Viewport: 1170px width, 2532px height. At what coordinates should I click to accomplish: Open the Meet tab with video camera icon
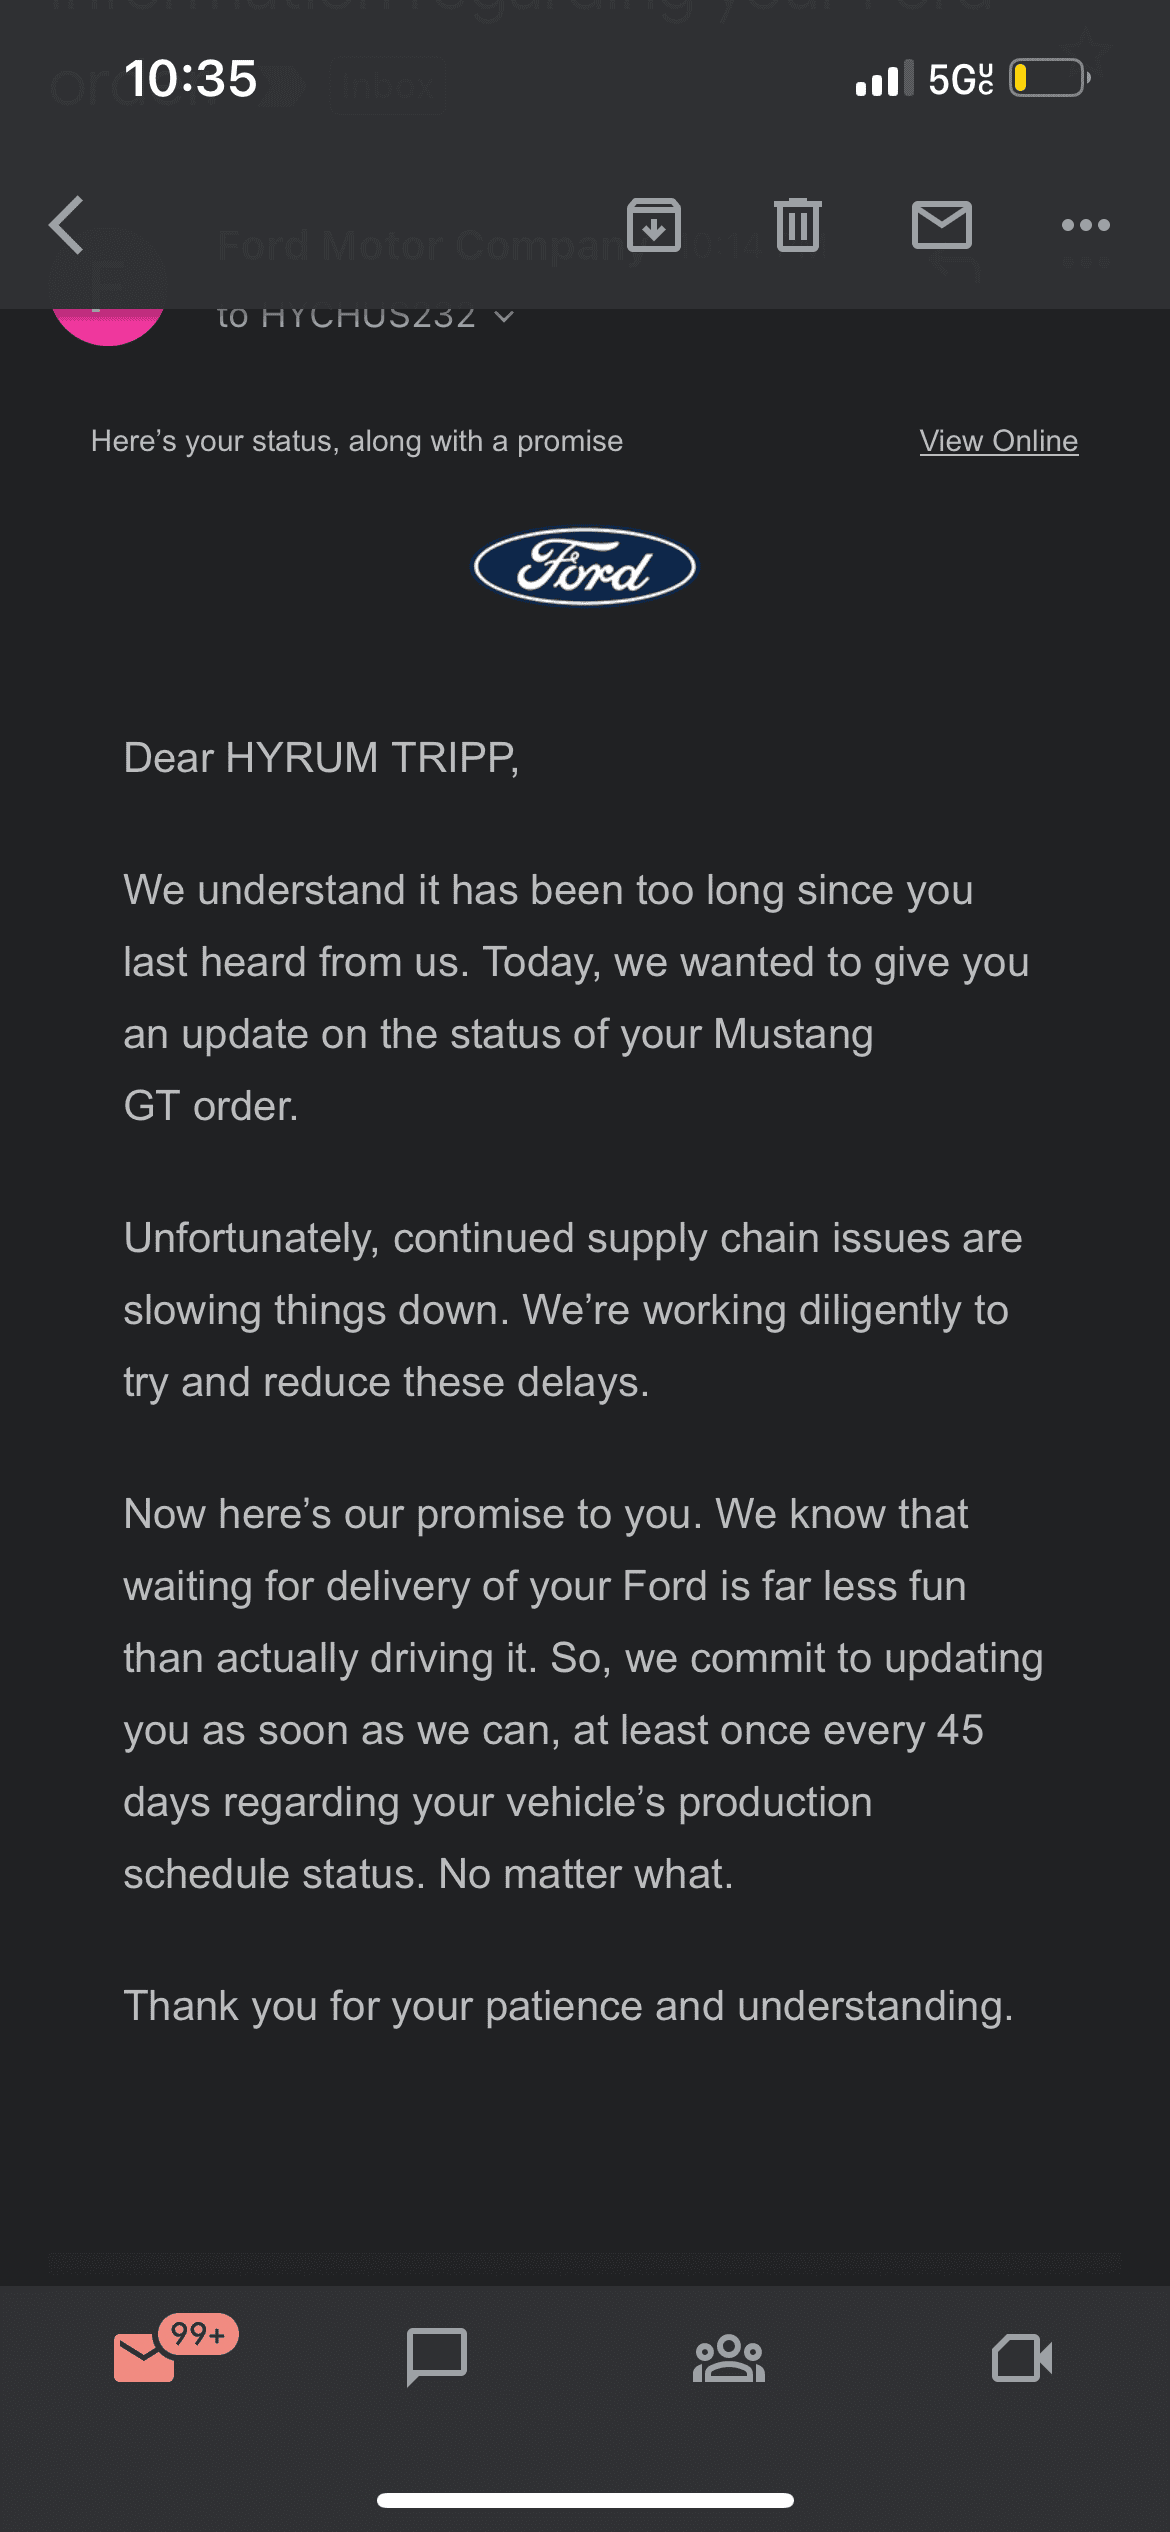tap(1022, 2358)
